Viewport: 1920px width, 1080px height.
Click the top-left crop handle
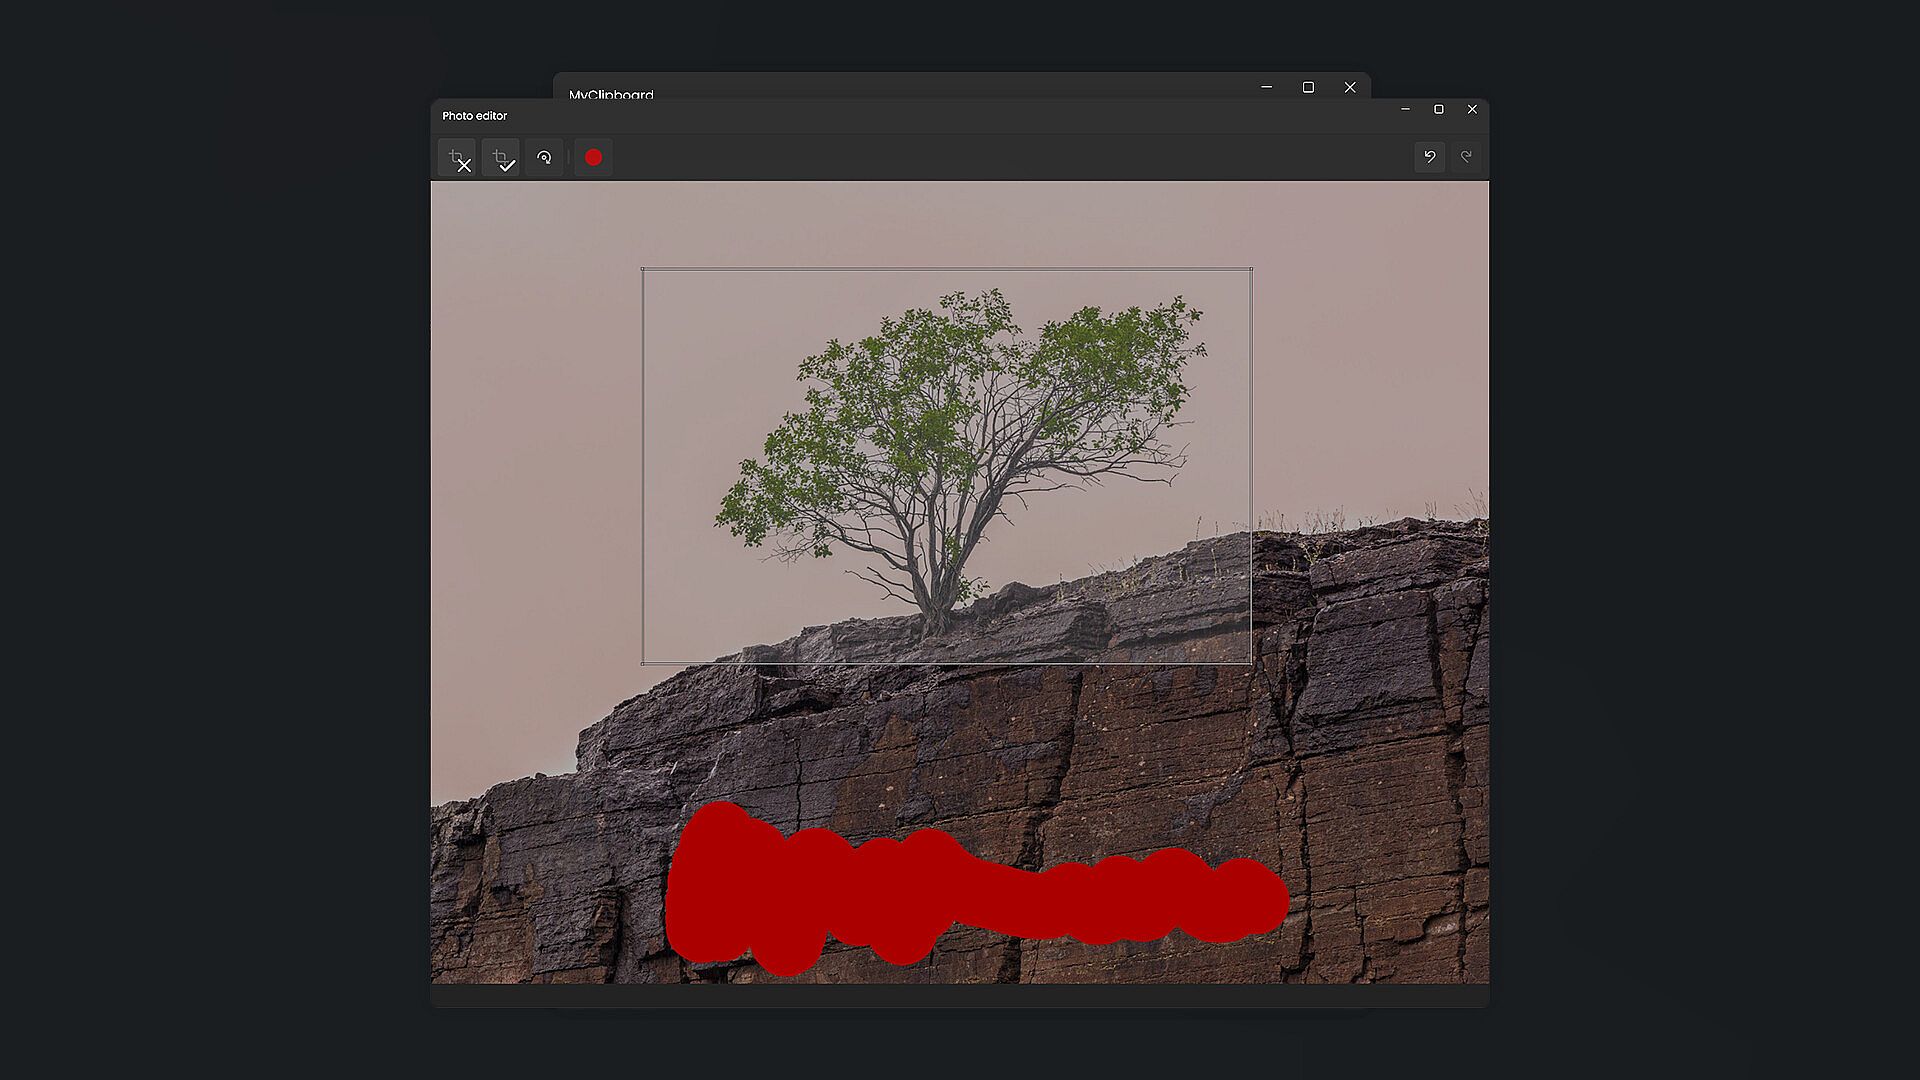643,269
